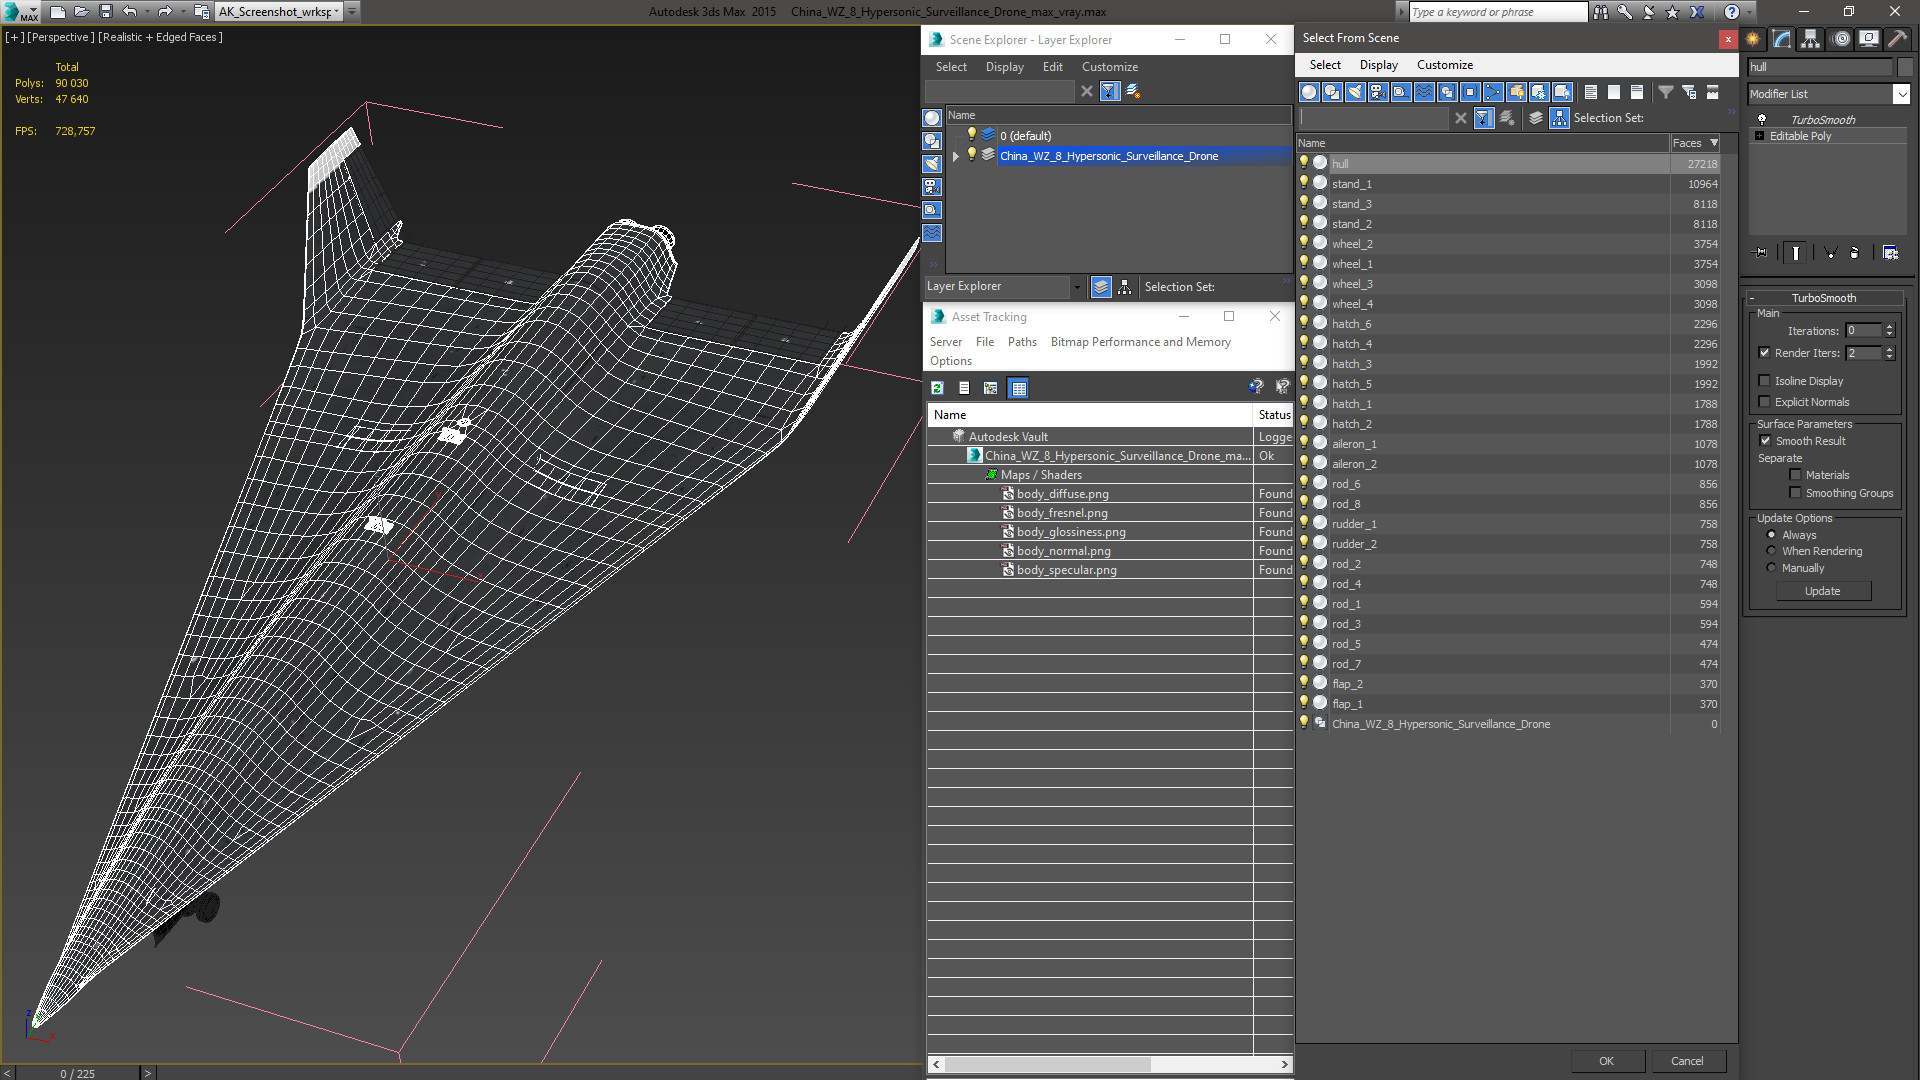This screenshot has height=1080, width=1920.
Task: Open the Modifier List dropdown
Action: click(1901, 94)
